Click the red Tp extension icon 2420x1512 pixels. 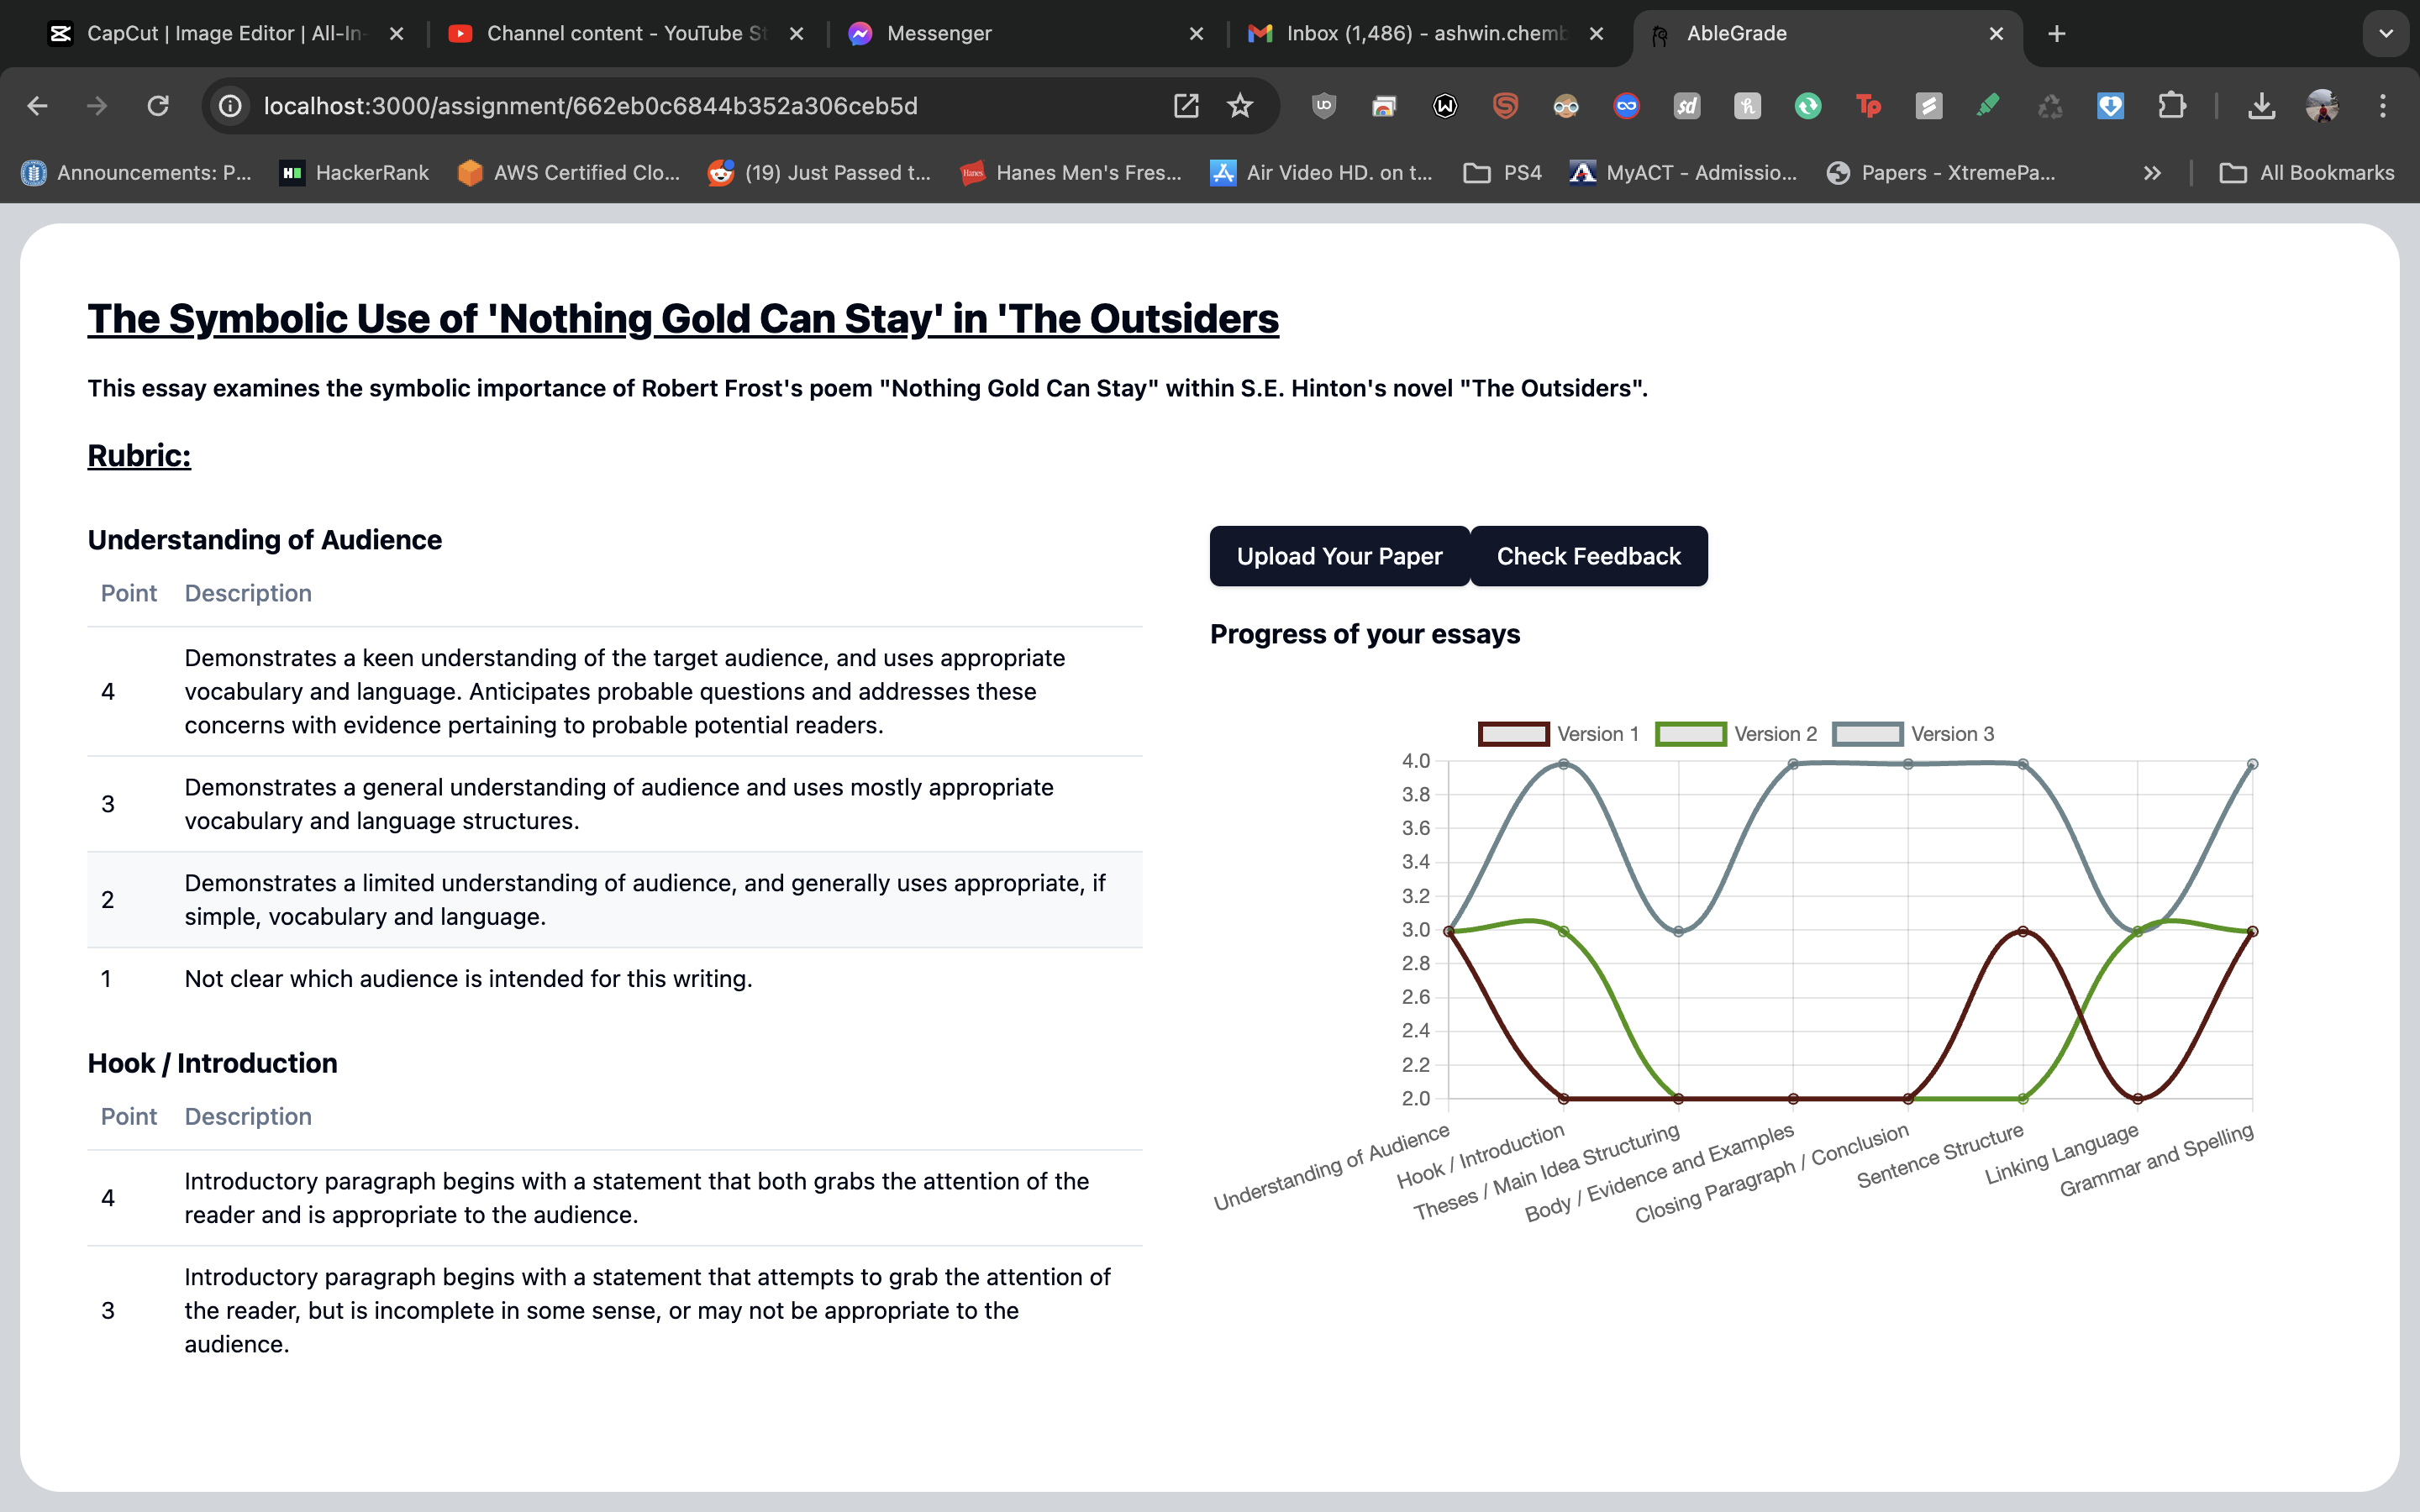coord(1868,106)
